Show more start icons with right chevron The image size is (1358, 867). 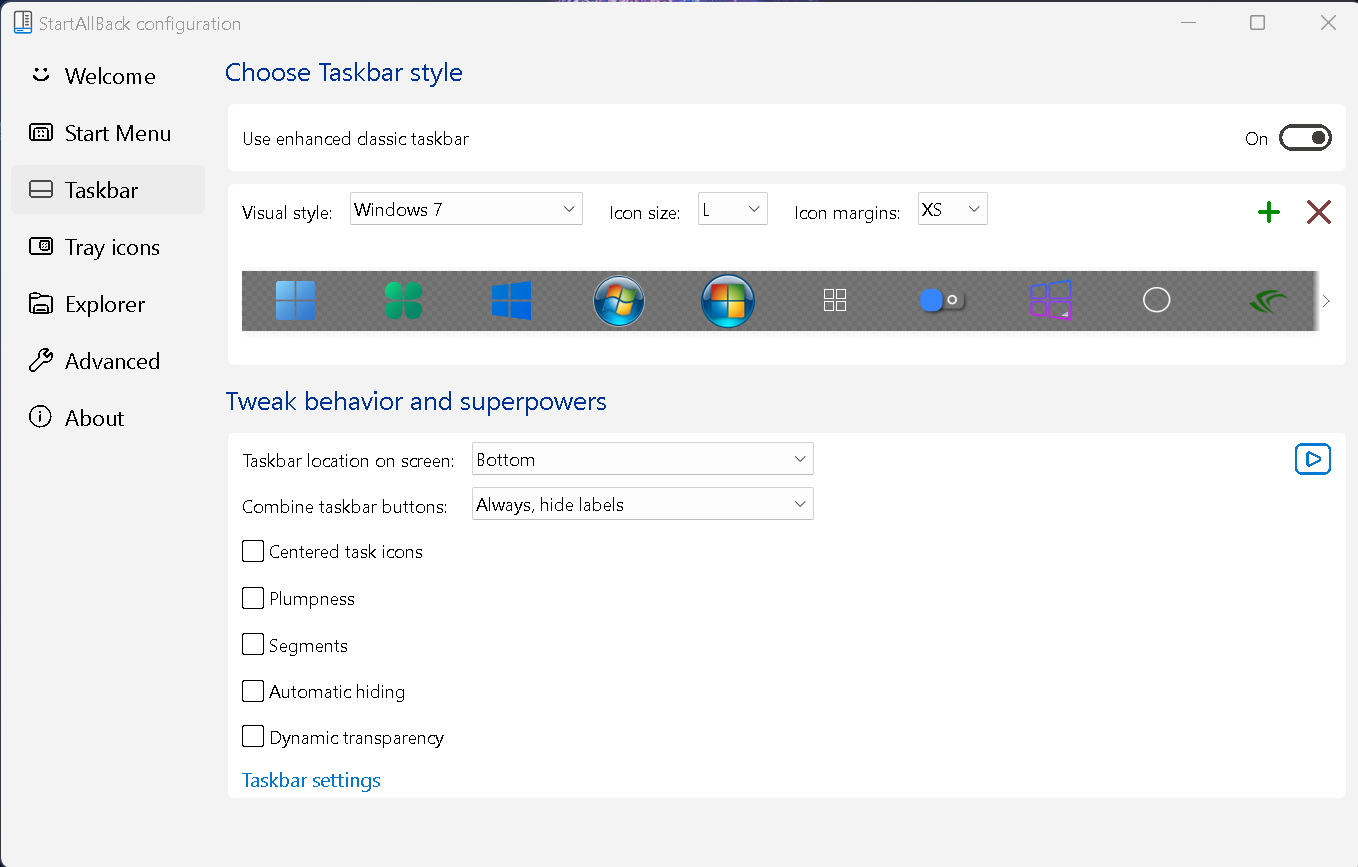click(x=1326, y=300)
